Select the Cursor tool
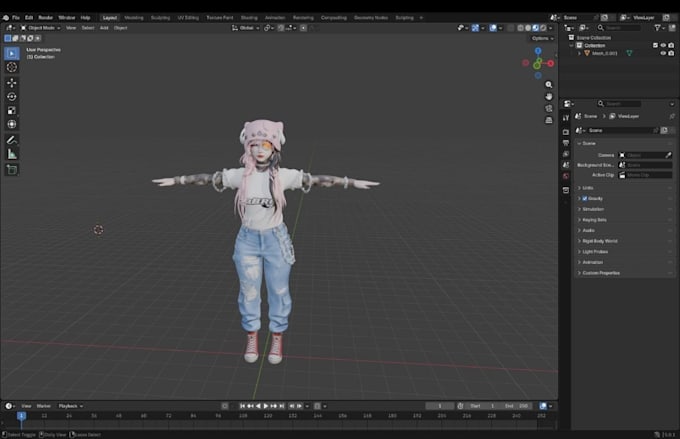Viewport: 680px width, 439px height. (x=12, y=67)
